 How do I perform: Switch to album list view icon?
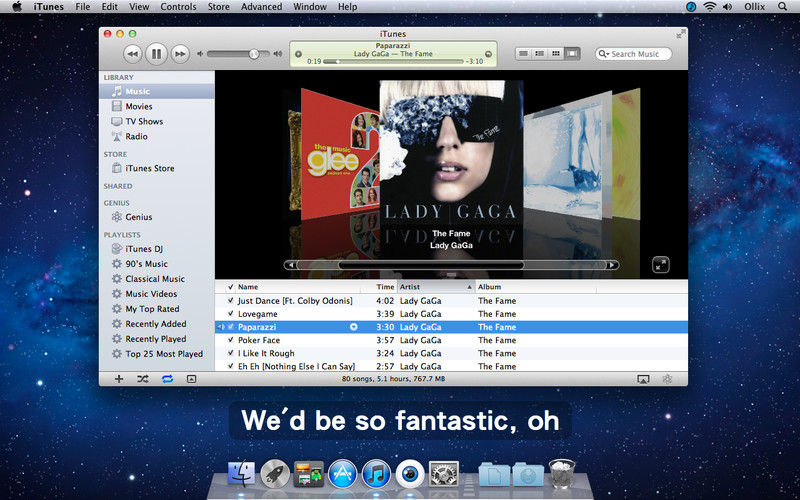(539, 54)
